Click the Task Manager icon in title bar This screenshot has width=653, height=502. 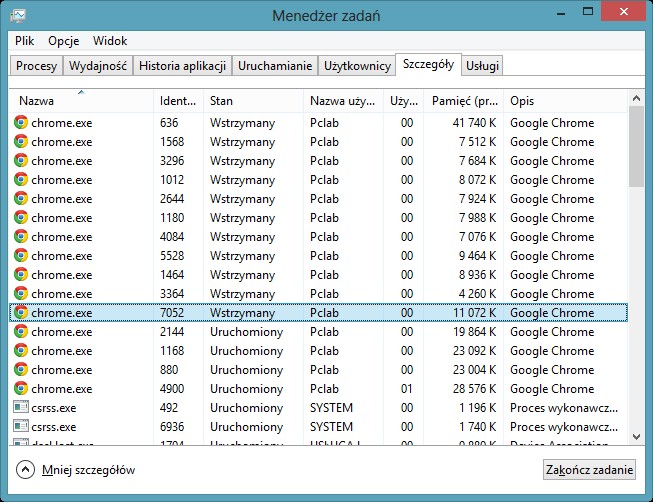[18, 16]
